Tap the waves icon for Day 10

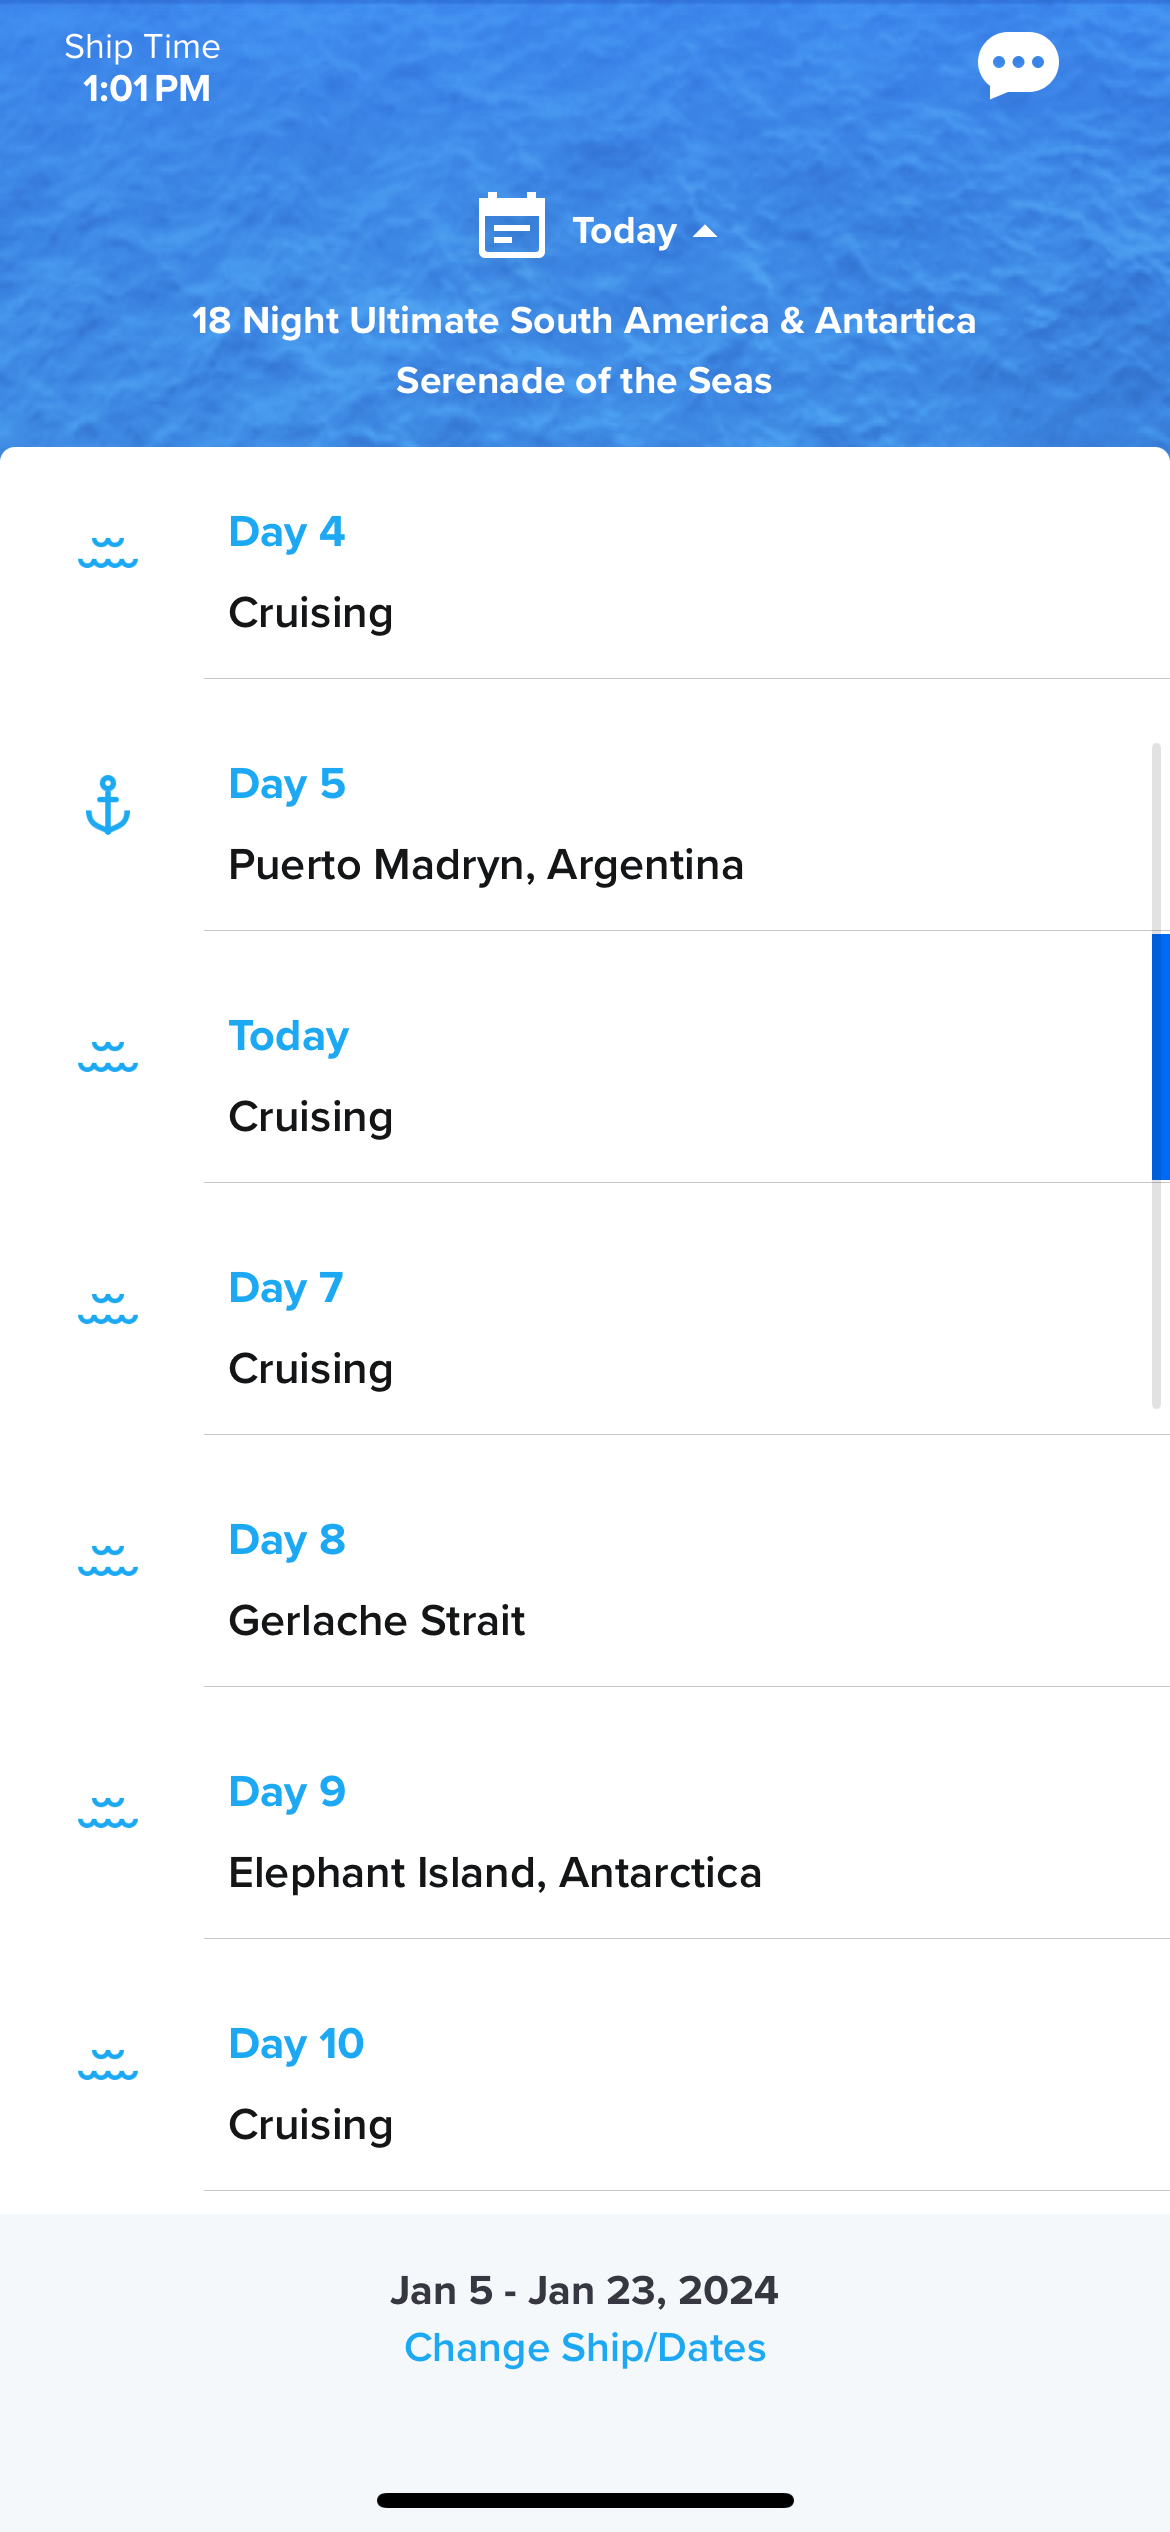click(108, 2065)
